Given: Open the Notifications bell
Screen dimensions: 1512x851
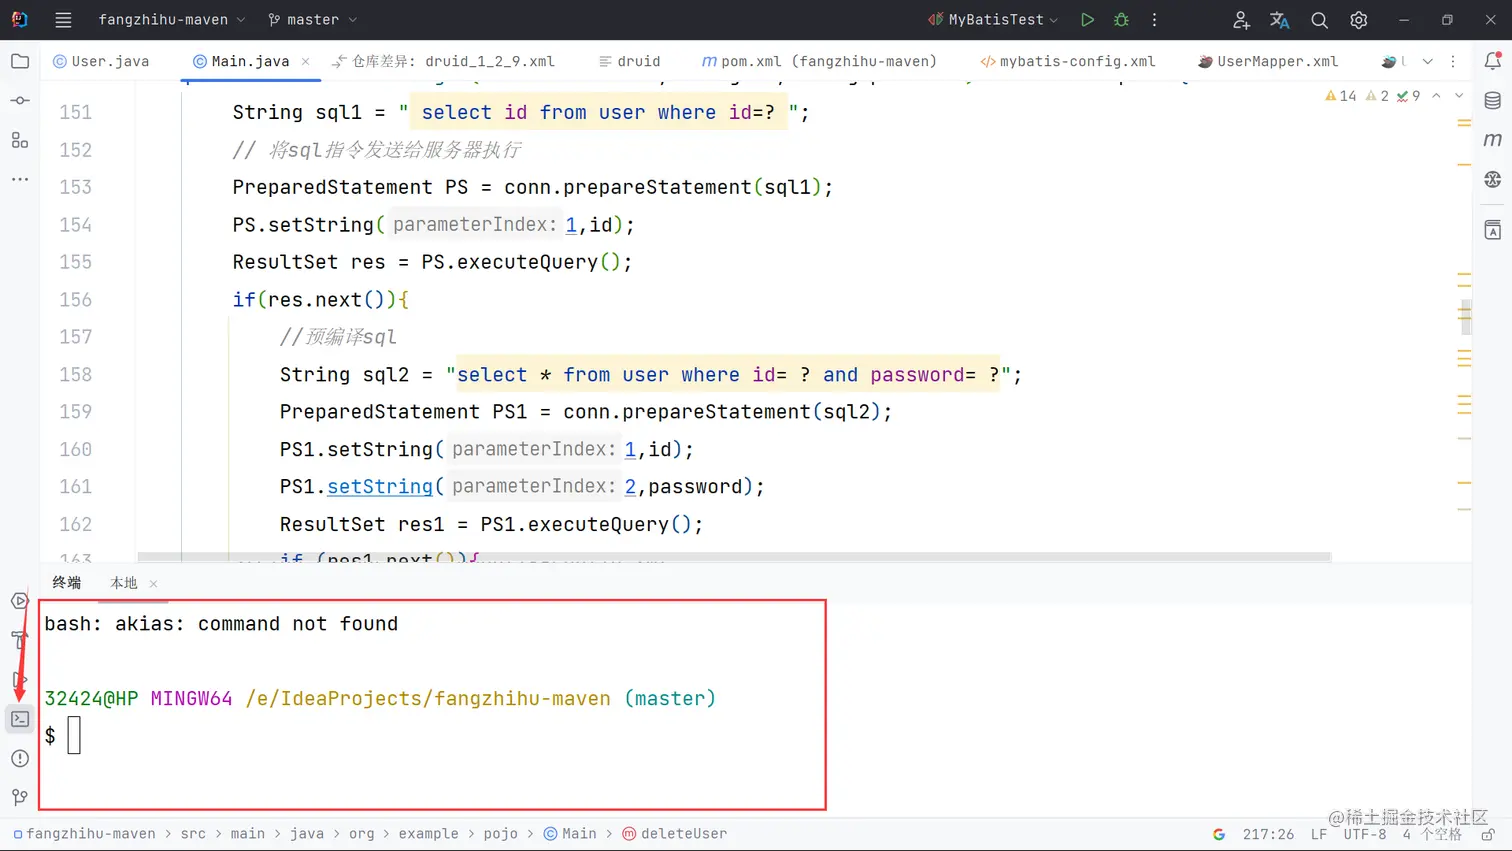Looking at the screenshot, I should coord(1492,61).
